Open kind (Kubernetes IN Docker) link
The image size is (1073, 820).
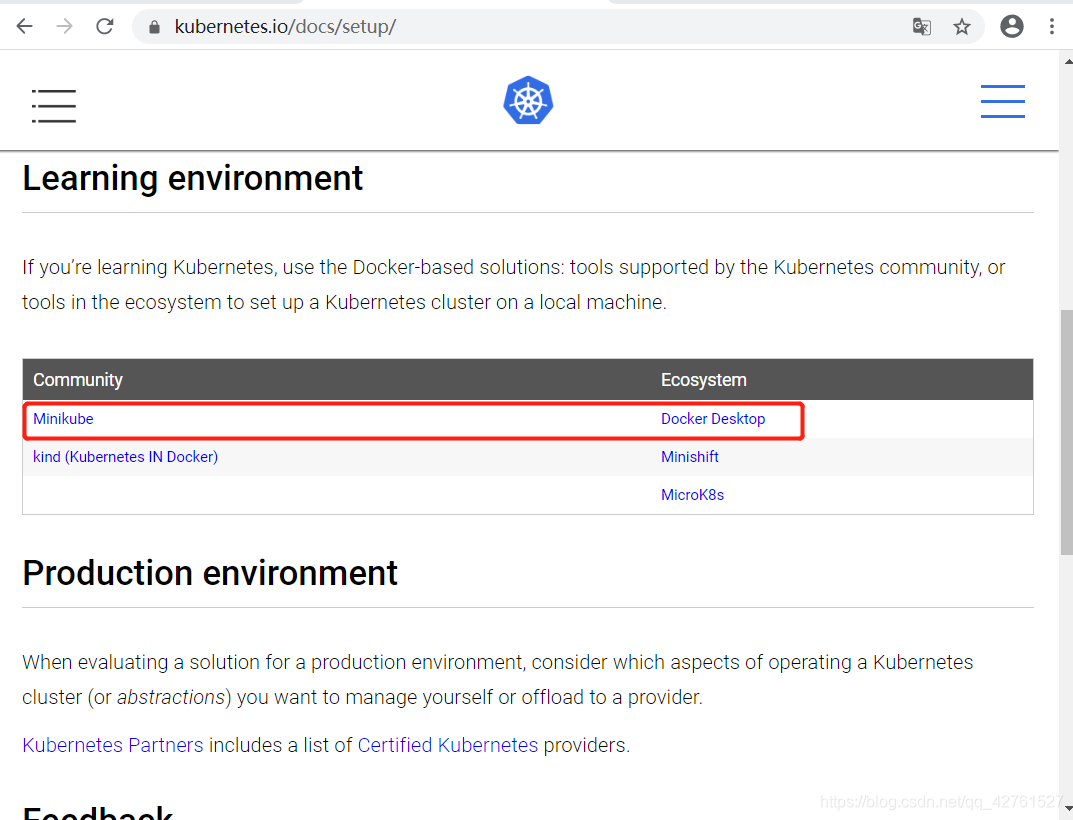pos(125,457)
